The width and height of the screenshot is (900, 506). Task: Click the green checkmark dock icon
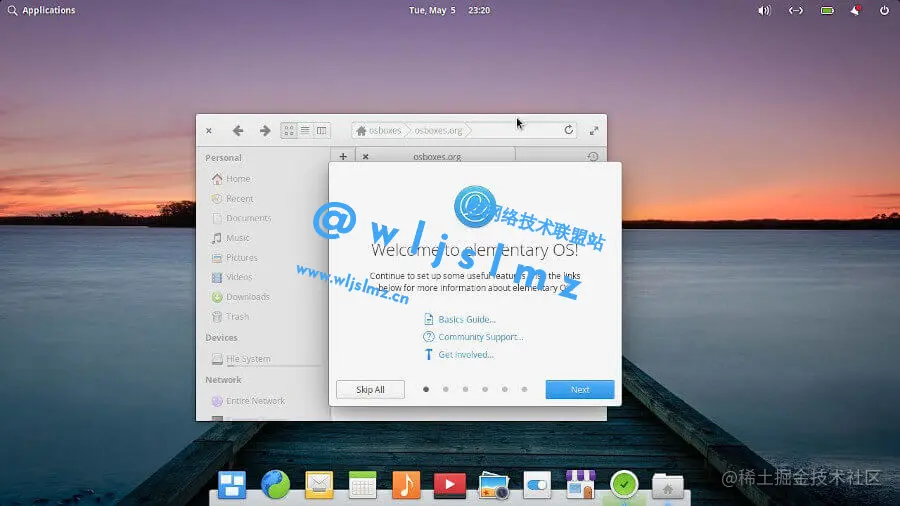tap(624, 485)
